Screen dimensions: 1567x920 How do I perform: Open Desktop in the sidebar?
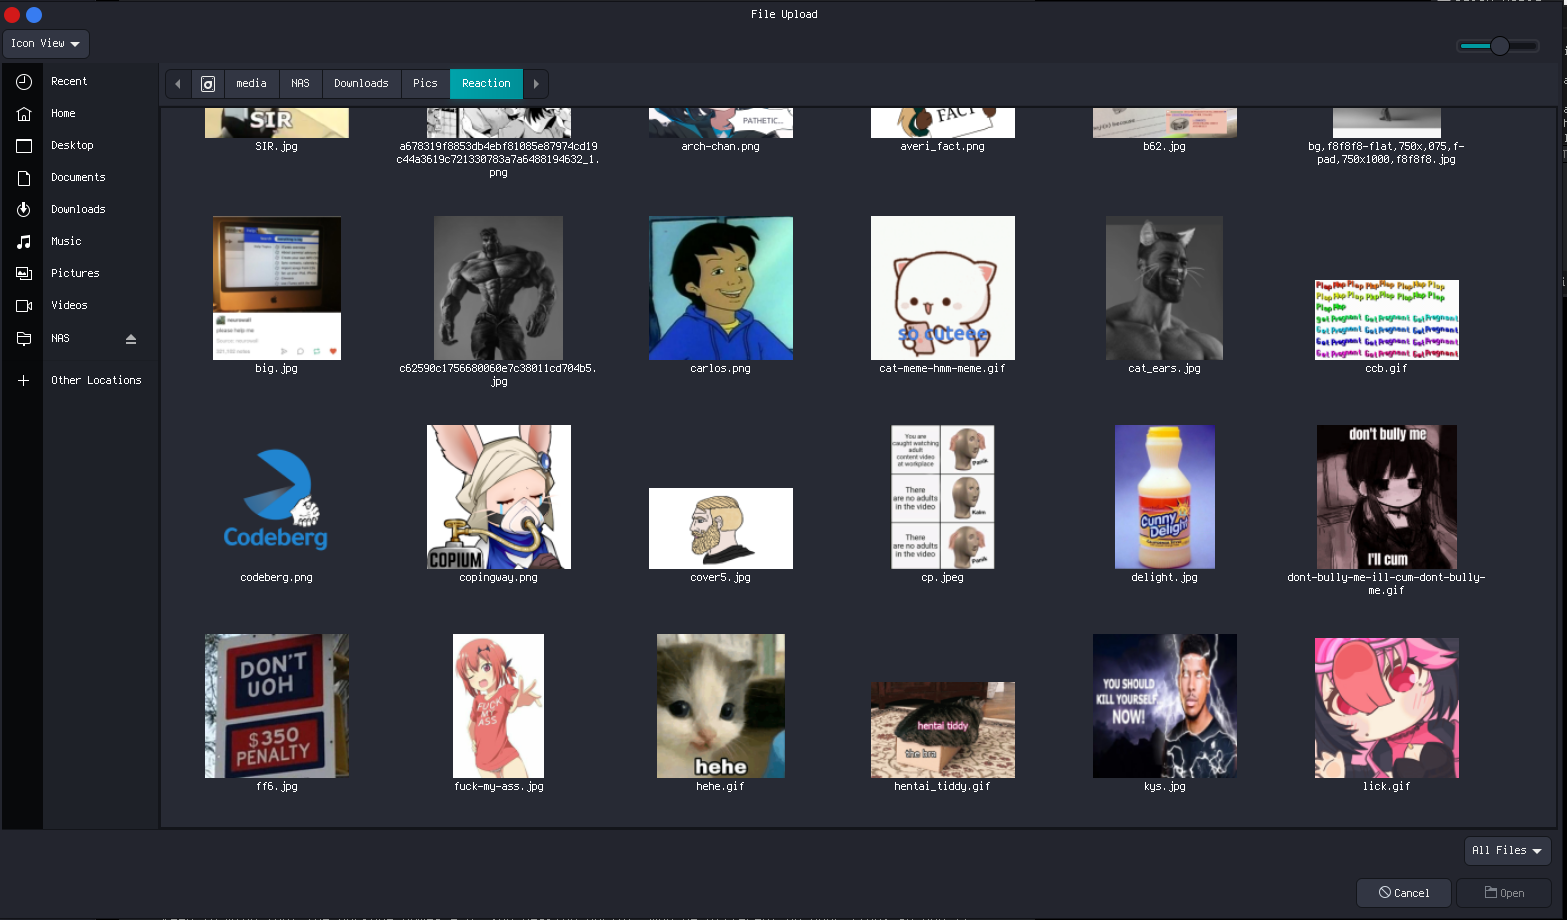[x=72, y=146]
